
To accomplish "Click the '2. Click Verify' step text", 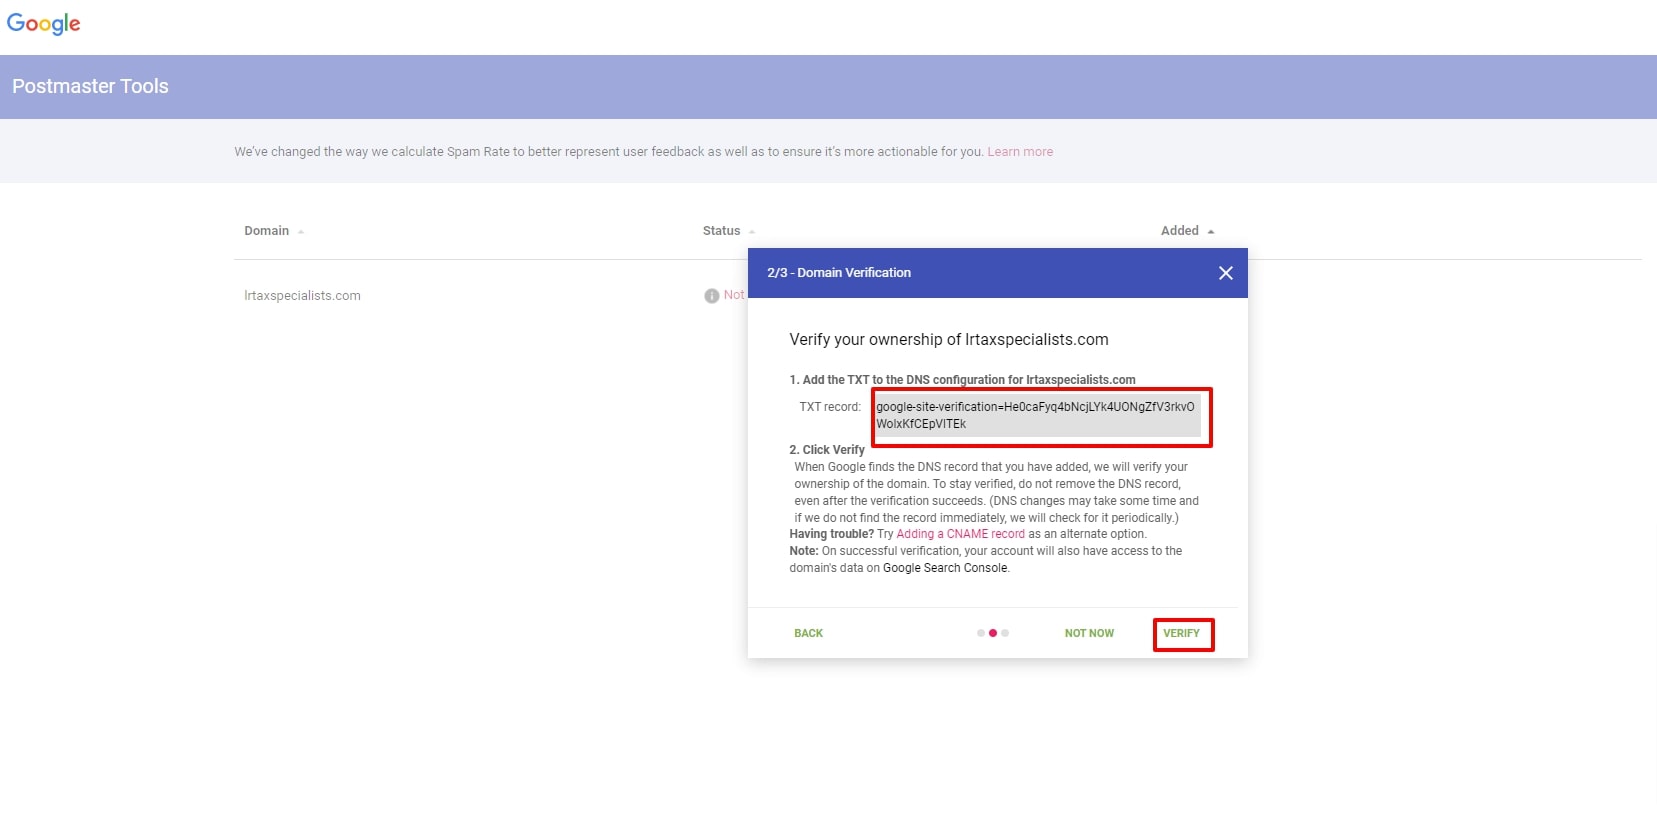I will point(827,450).
